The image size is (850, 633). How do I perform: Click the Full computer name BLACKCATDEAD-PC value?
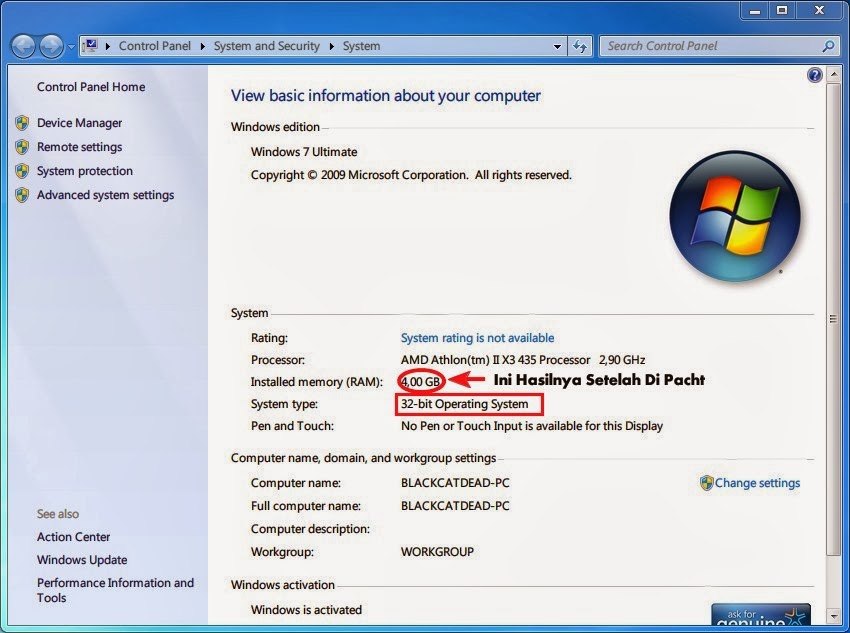pyautogui.click(x=455, y=506)
